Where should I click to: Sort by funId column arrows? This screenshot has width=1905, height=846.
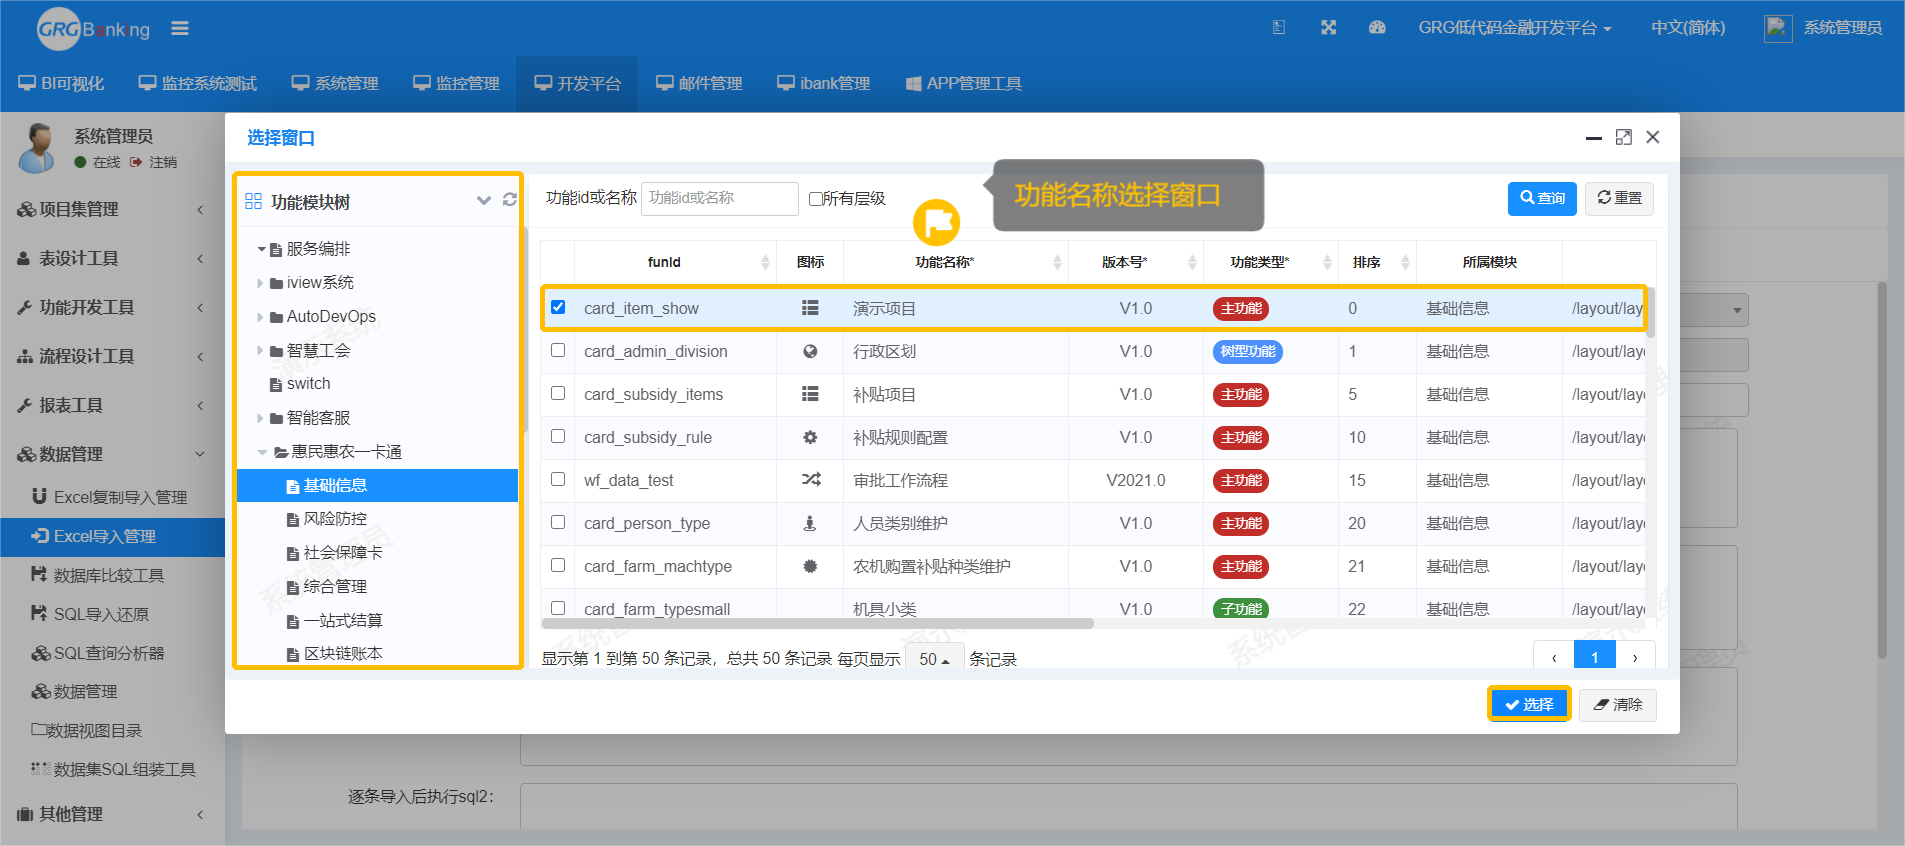(765, 262)
